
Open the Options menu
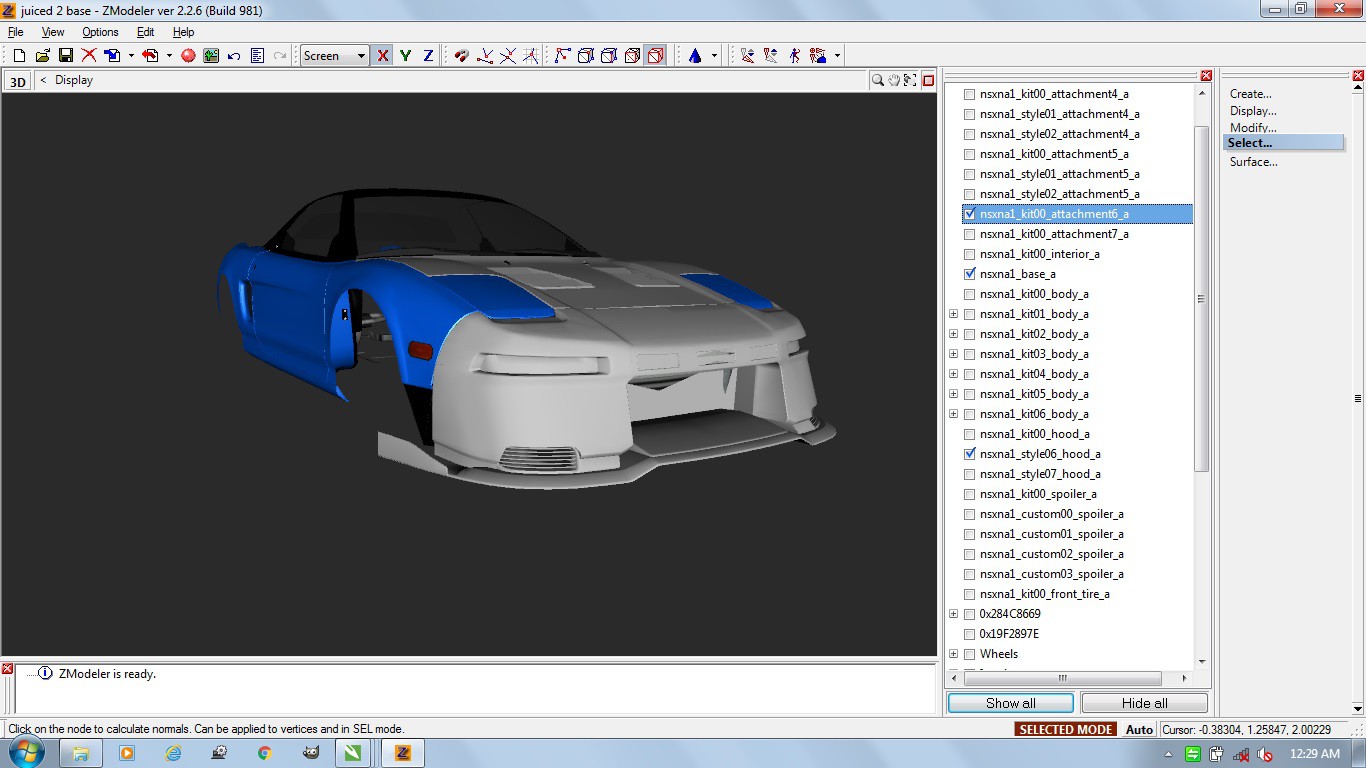[100, 32]
